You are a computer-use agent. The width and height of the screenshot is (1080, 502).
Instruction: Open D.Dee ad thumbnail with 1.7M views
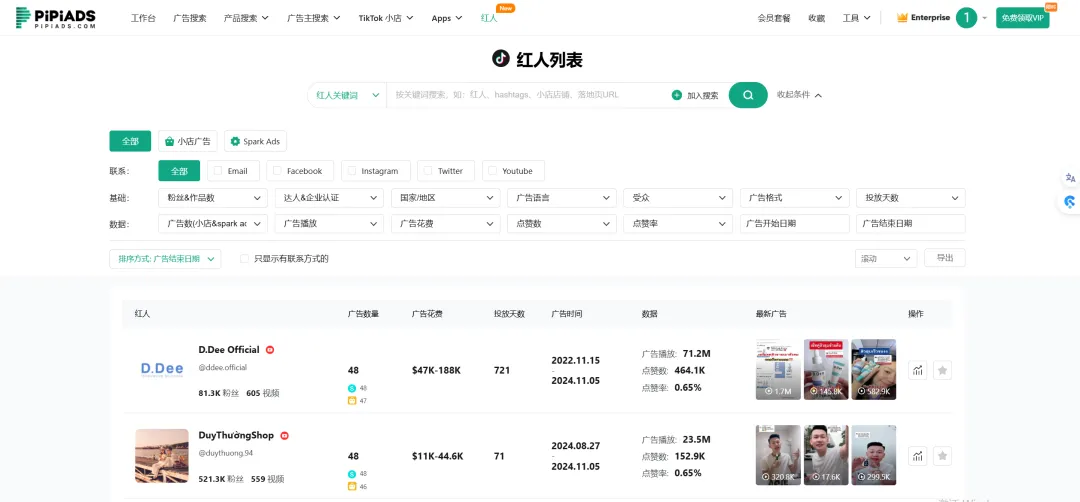[x=778, y=369]
